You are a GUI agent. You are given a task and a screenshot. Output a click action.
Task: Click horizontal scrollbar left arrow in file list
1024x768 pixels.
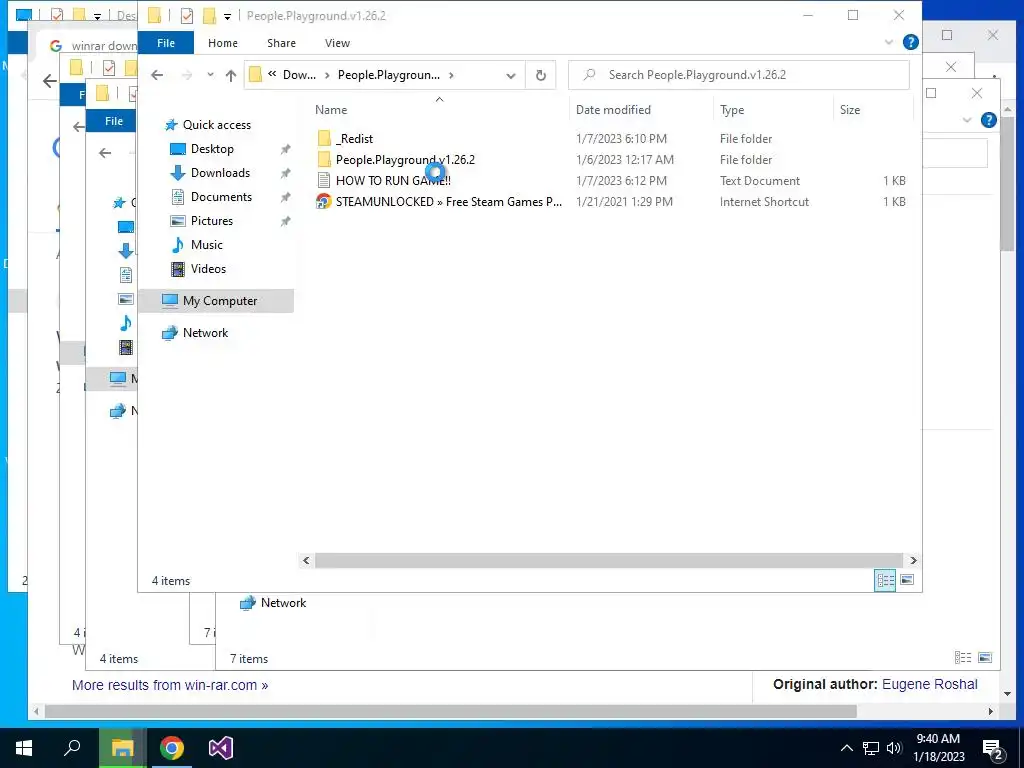pyautogui.click(x=306, y=560)
